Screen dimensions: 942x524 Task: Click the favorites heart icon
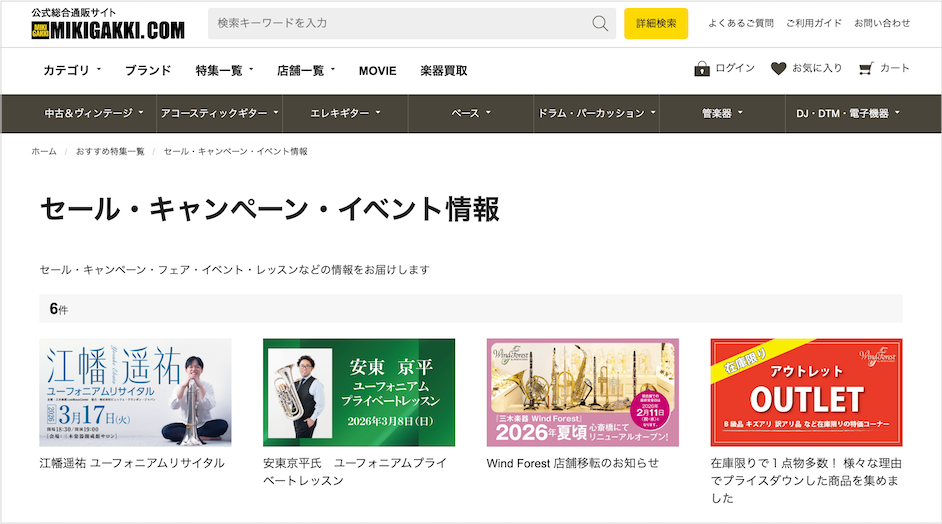[x=778, y=69]
